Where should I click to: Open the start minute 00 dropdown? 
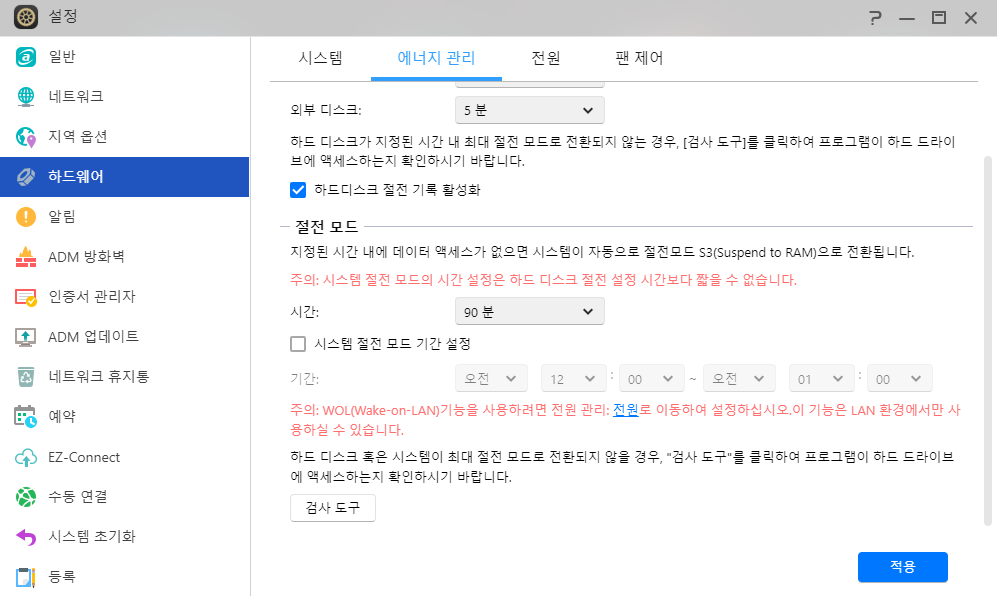pyautogui.click(x=651, y=378)
